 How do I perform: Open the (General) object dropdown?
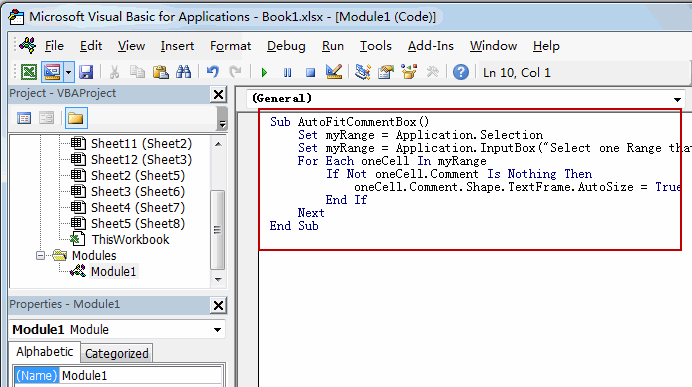[x=677, y=99]
